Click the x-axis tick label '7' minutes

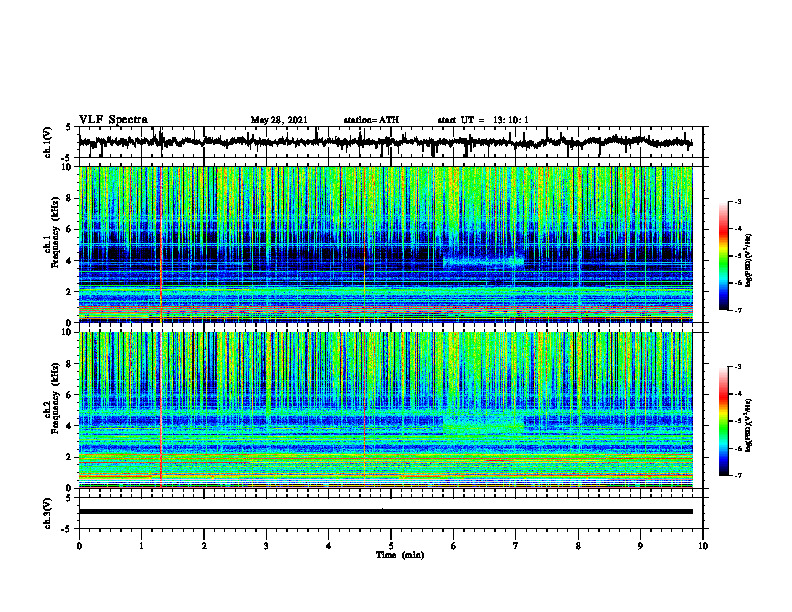click(516, 546)
